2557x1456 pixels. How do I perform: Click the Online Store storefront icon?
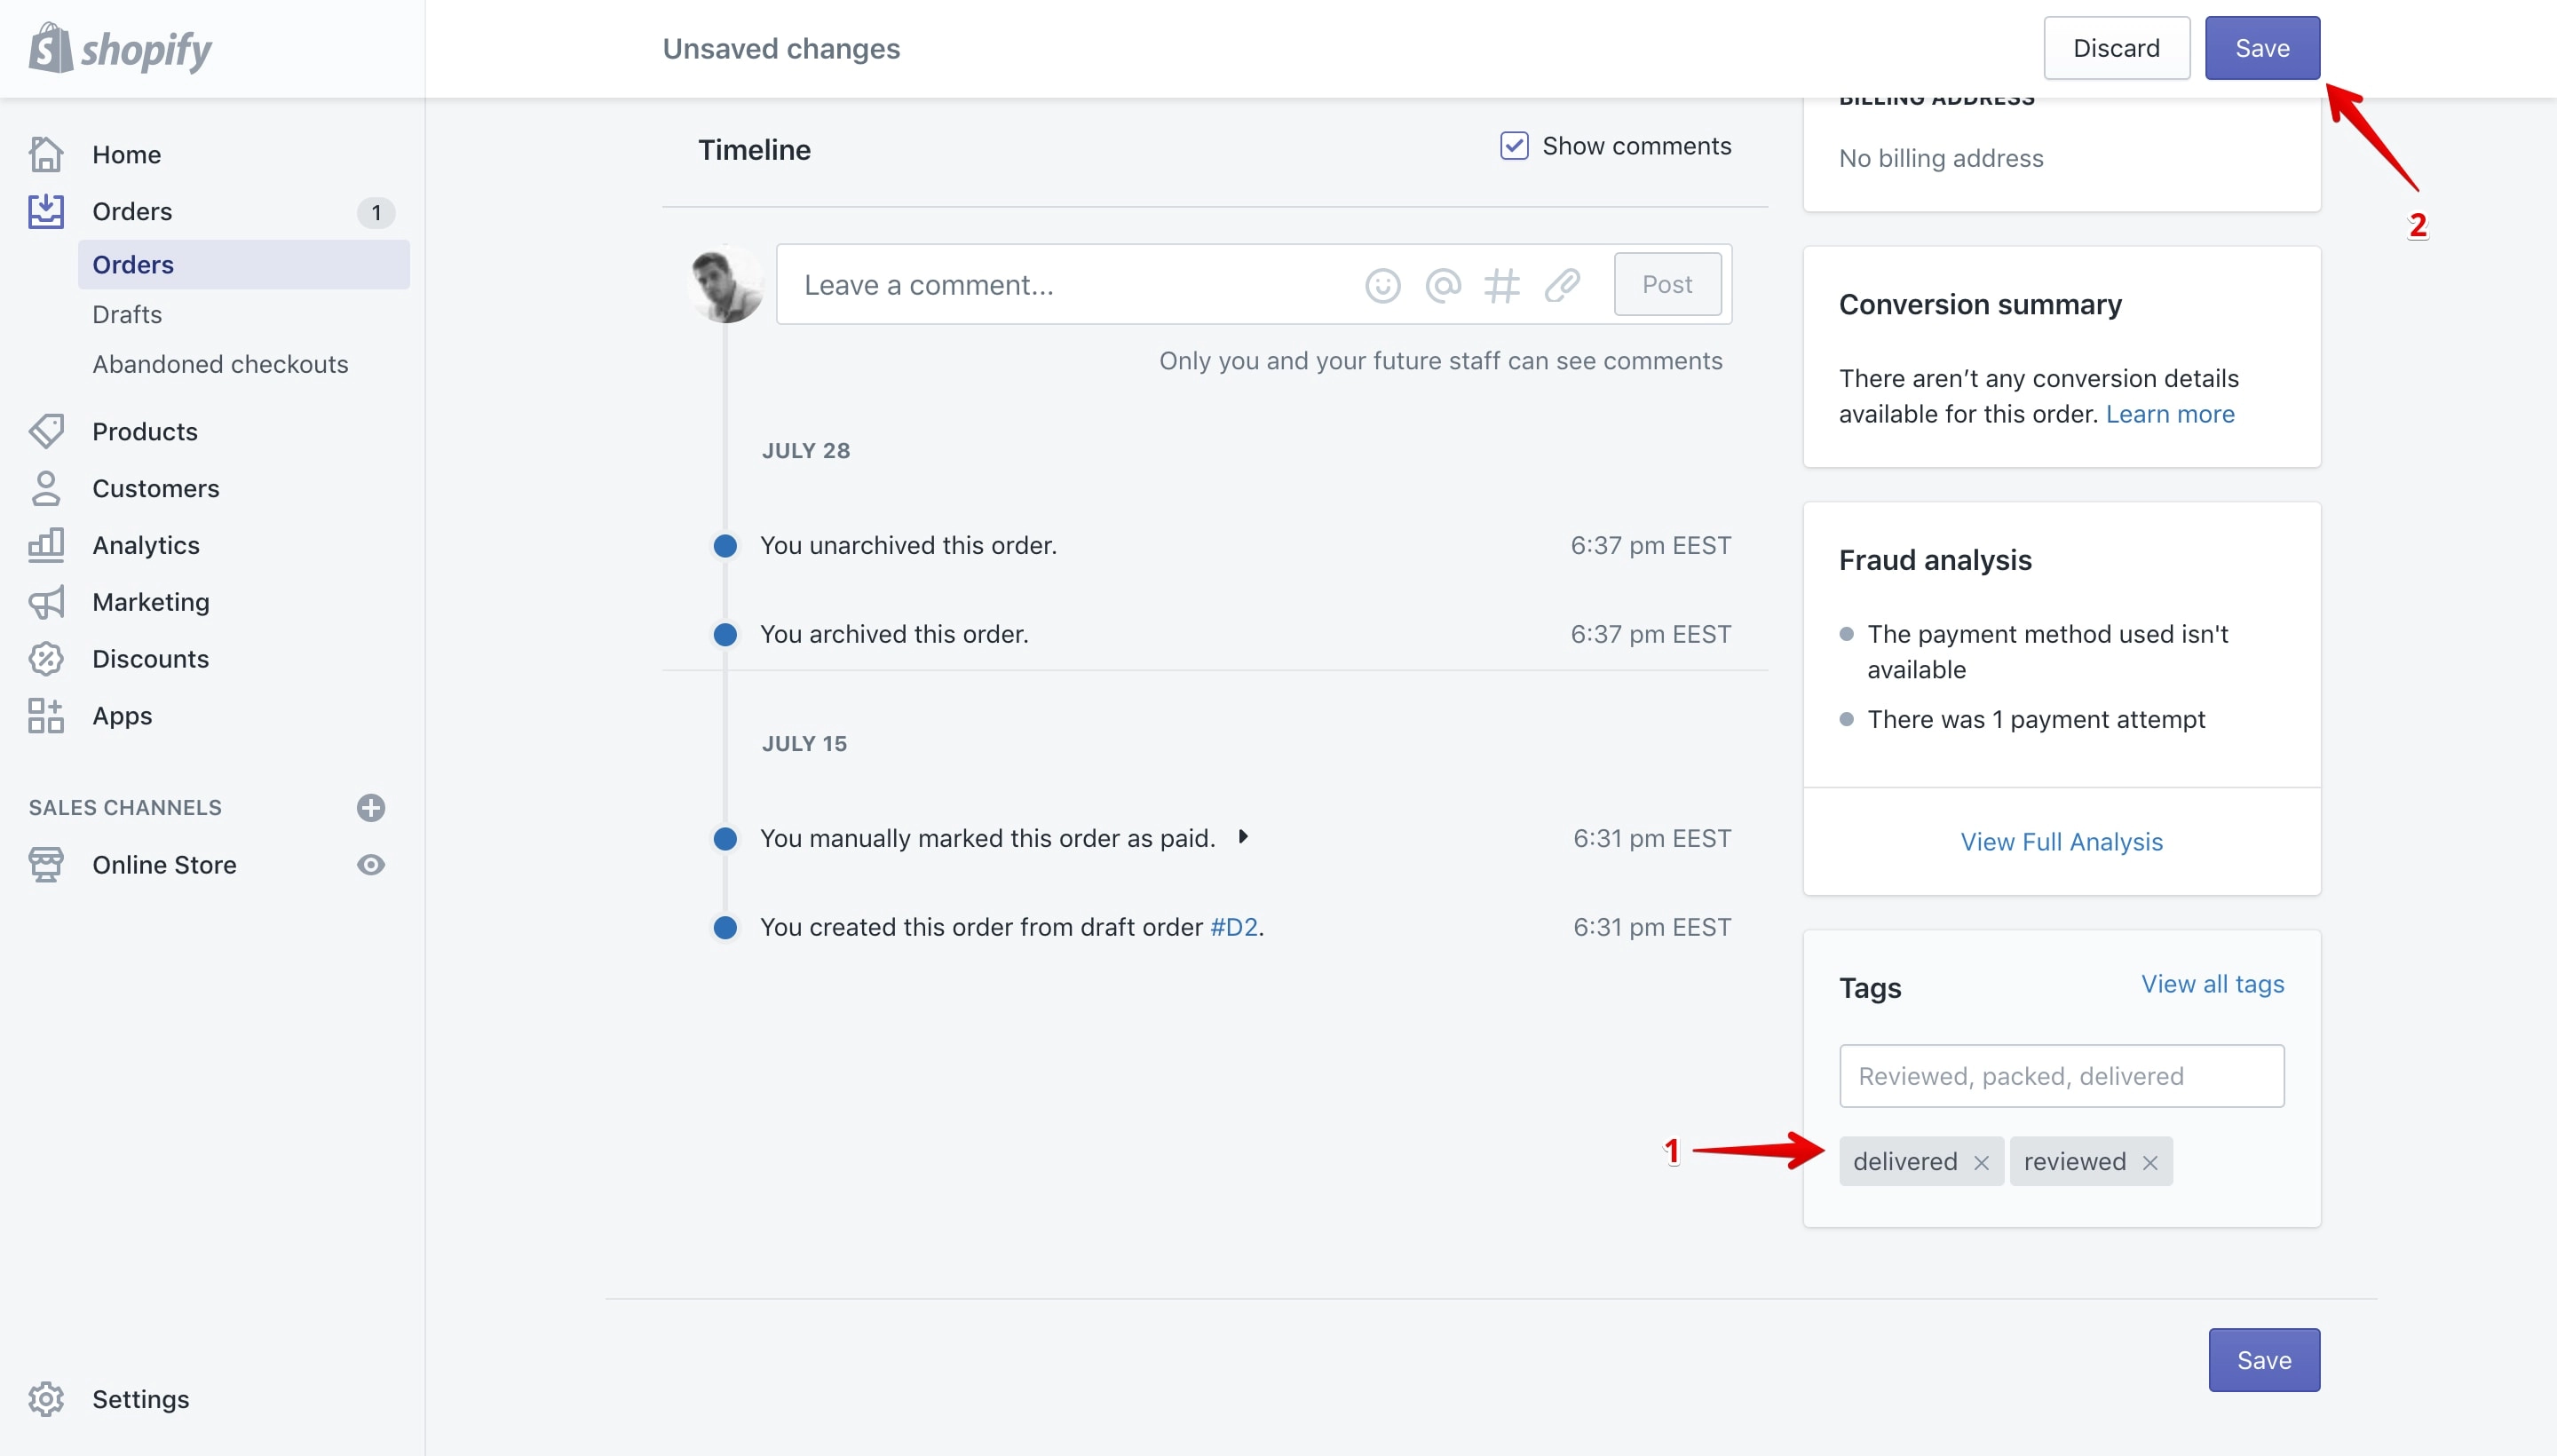pyautogui.click(x=46, y=865)
